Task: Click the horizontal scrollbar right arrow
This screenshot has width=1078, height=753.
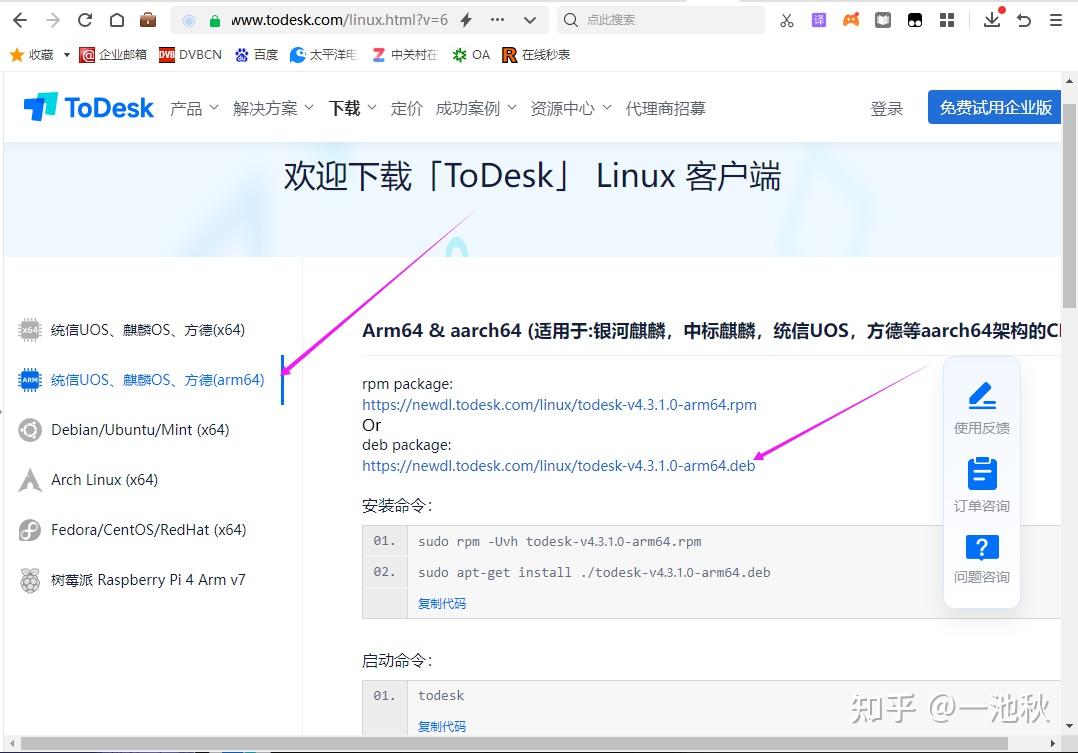Action: (1053, 743)
